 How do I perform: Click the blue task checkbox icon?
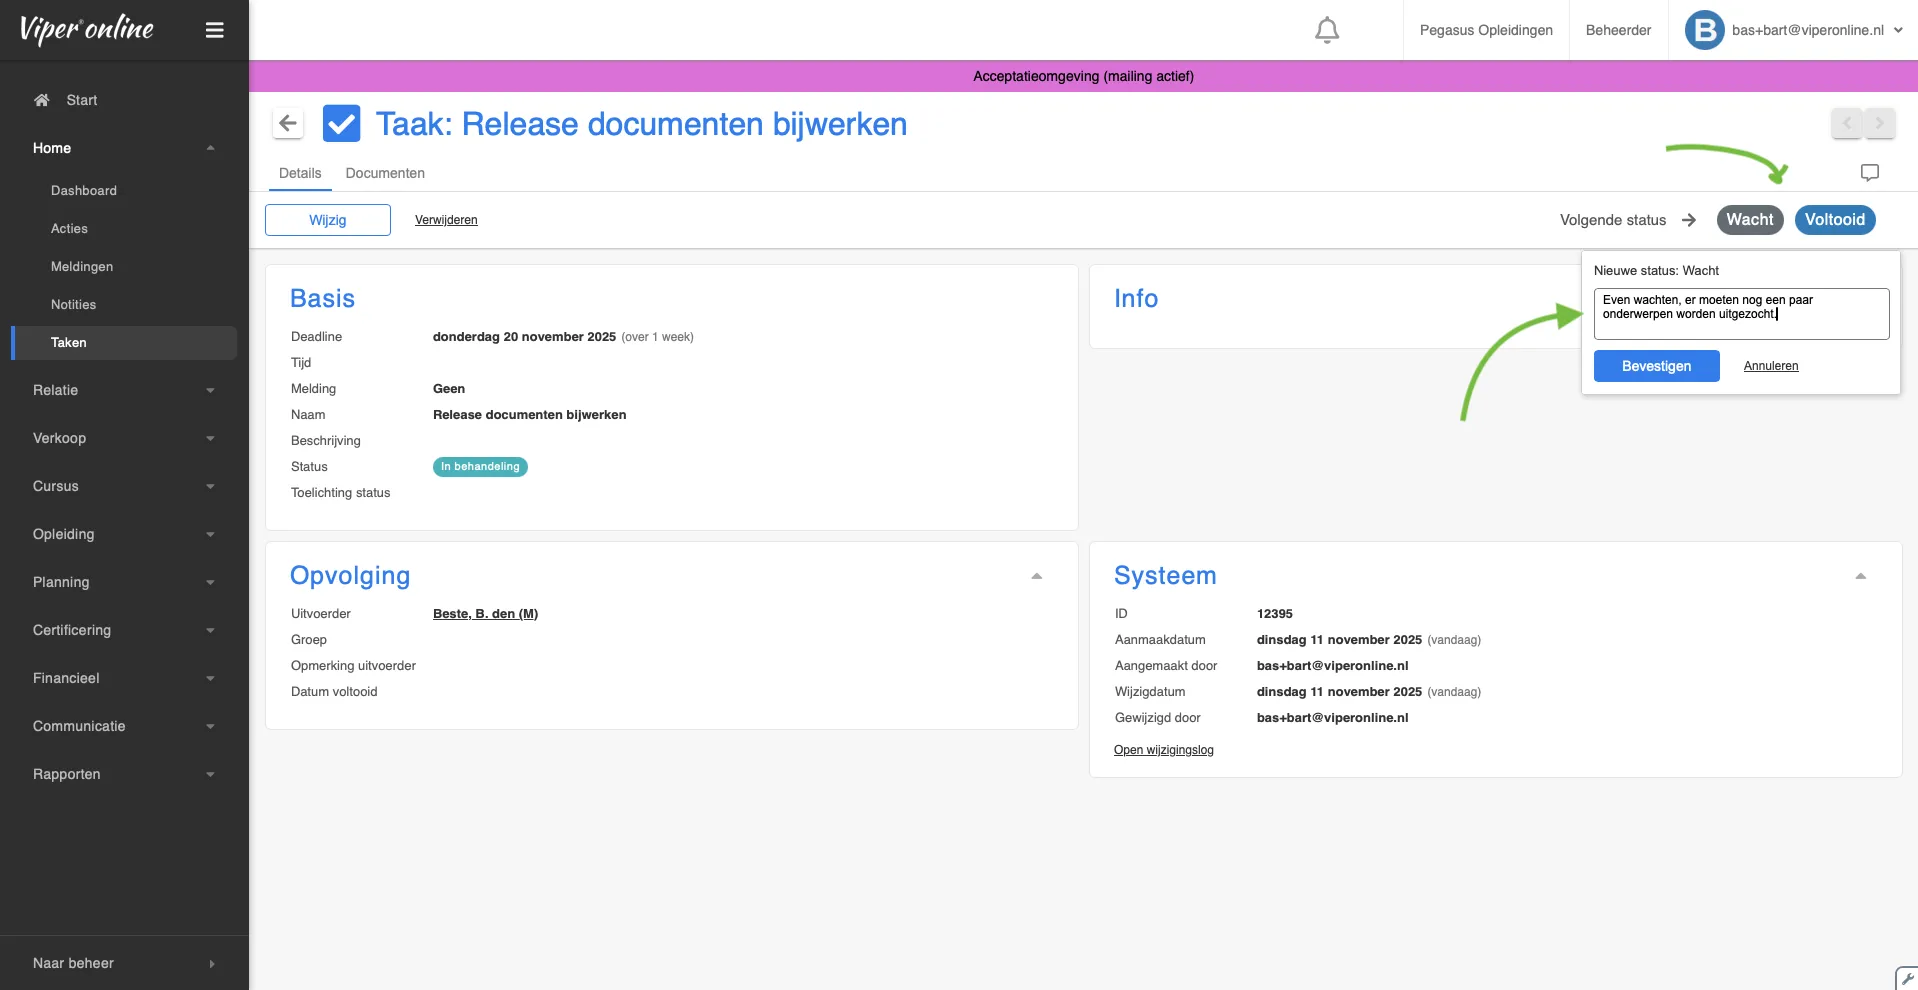point(341,124)
